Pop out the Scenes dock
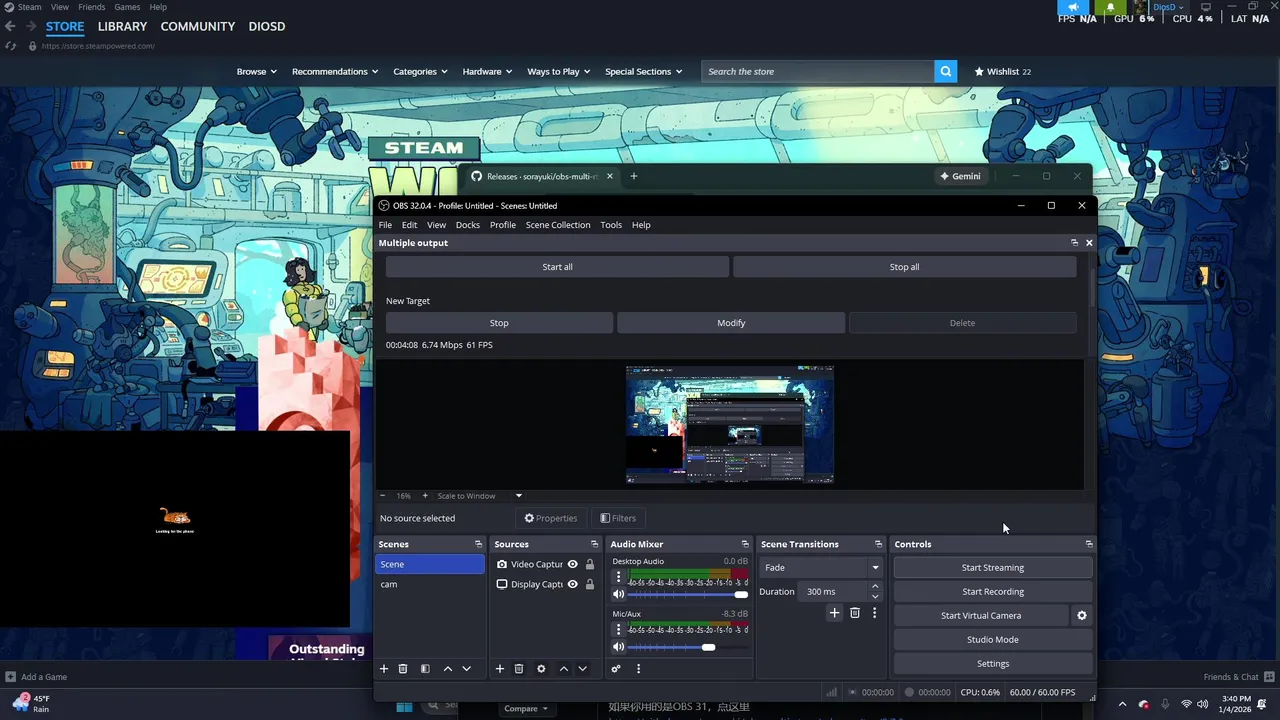Screen dimensions: 1280x720 [x=478, y=544]
